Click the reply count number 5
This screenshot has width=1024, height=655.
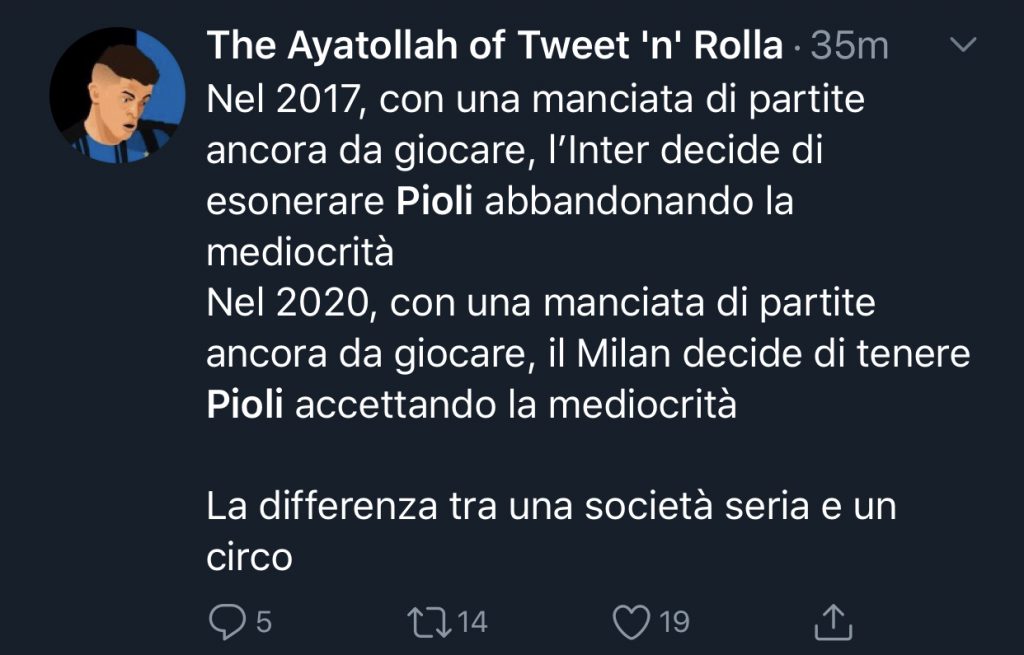pyautogui.click(x=264, y=622)
